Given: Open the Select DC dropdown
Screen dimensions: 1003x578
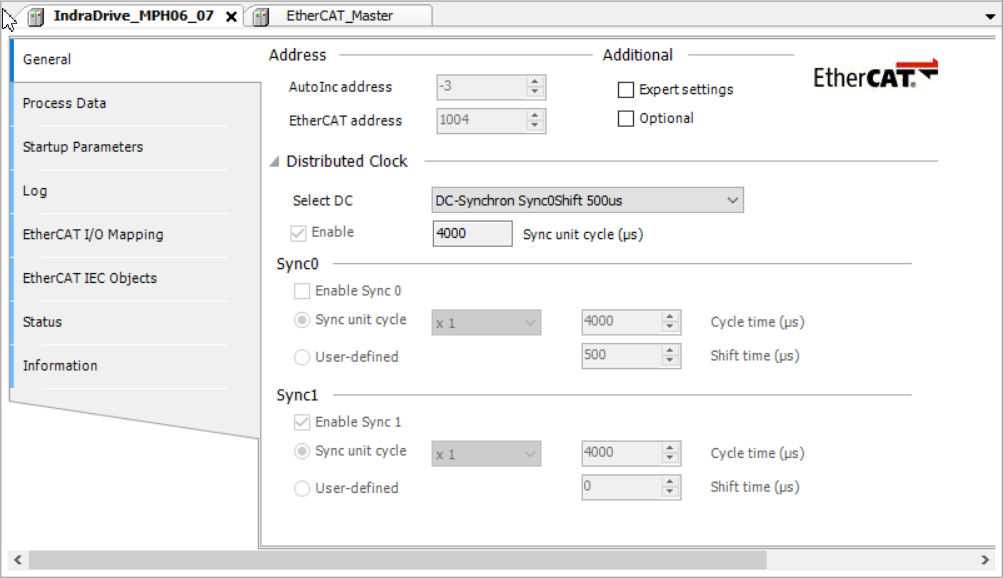Looking at the screenshot, I should pos(733,200).
